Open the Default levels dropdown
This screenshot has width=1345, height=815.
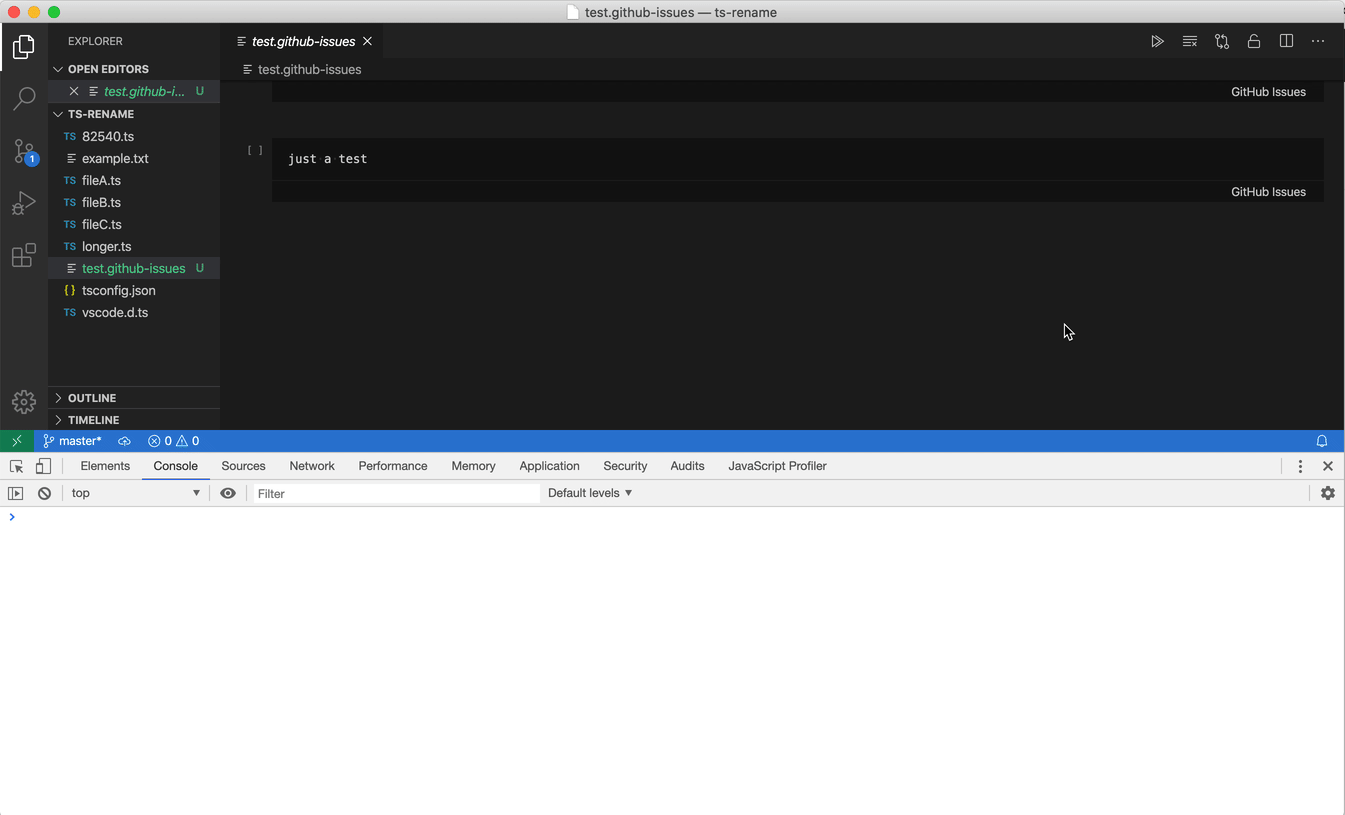[590, 493]
